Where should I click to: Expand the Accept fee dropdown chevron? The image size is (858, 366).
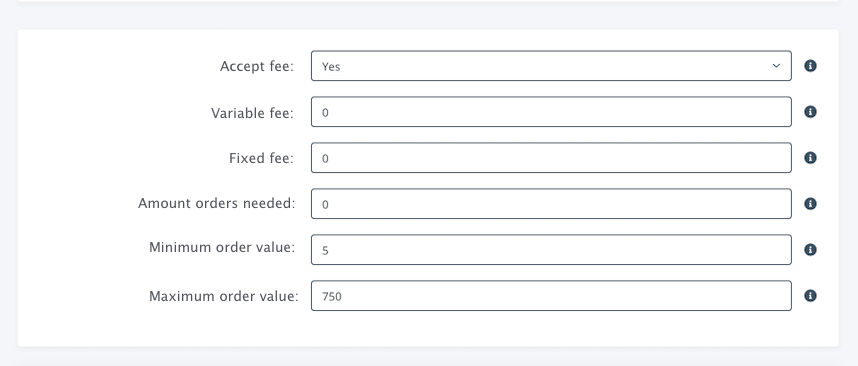pyautogui.click(x=776, y=66)
